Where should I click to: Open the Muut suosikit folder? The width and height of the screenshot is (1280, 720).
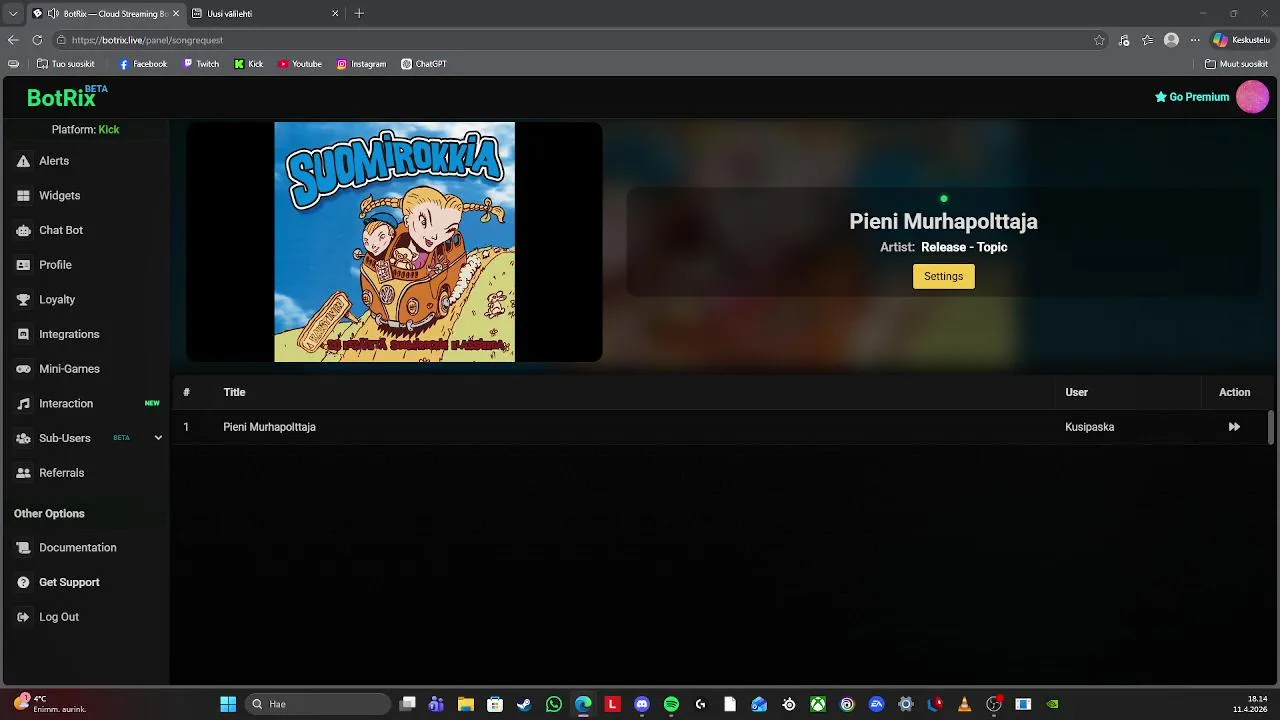[x=1237, y=64]
